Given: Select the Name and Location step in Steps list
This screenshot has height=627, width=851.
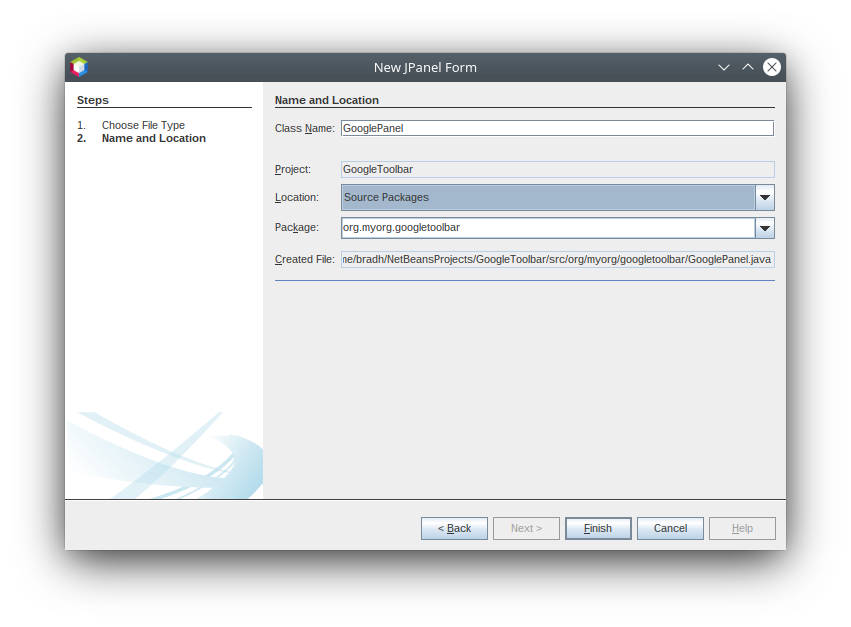Looking at the screenshot, I should tap(153, 138).
